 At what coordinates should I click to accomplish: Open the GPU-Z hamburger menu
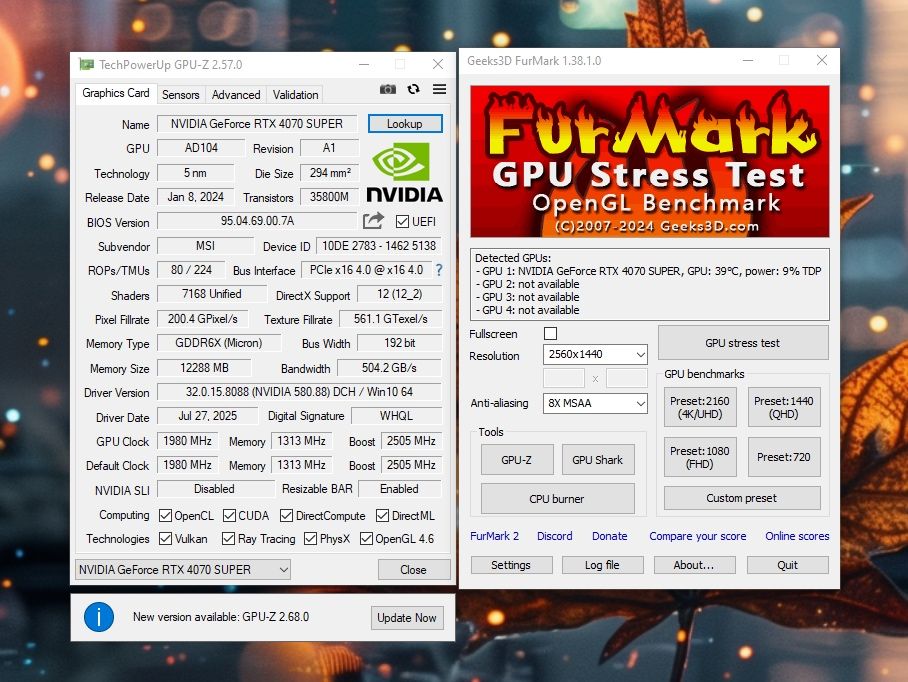440,89
